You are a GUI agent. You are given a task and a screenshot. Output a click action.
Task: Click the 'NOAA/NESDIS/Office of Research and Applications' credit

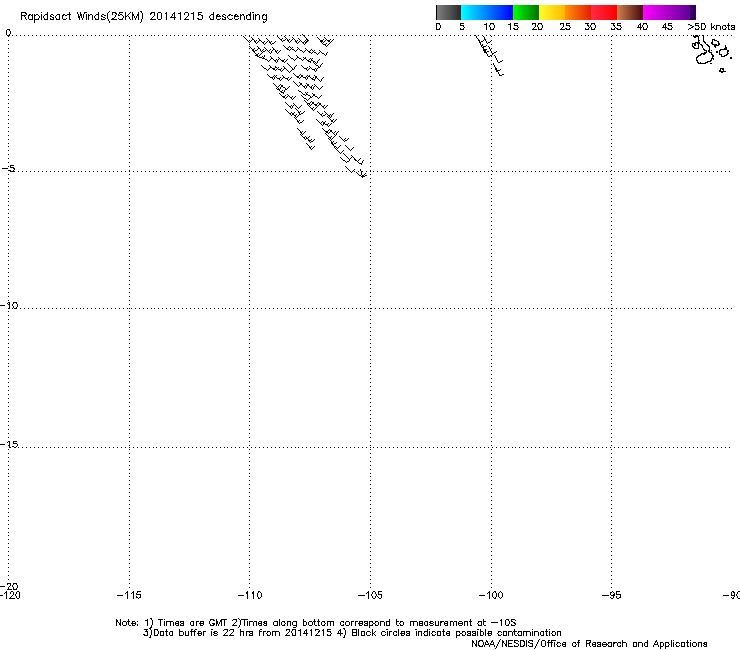pyautogui.click(x=589, y=644)
